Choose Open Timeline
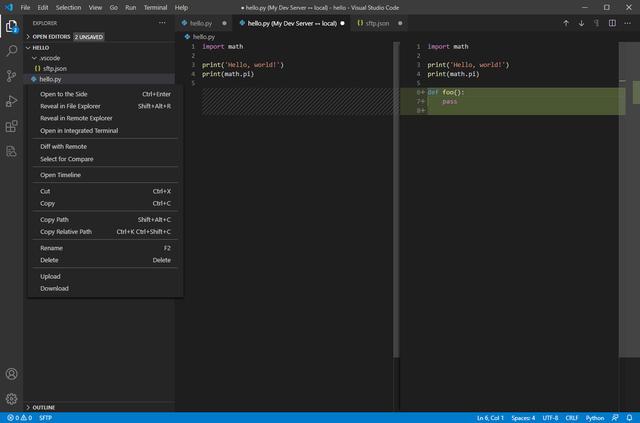The height and width of the screenshot is (423, 640). [x=105, y=175]
